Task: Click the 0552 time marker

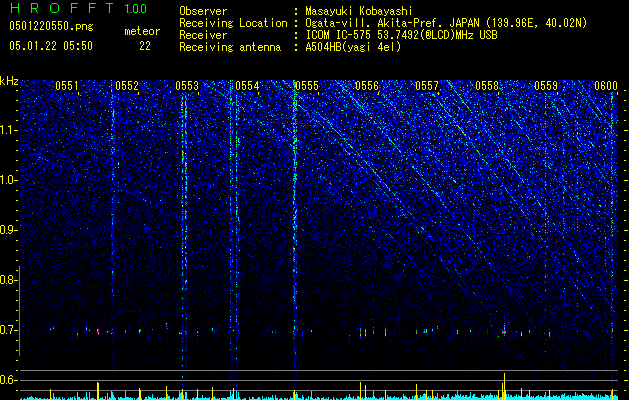Action: coord(127,85)
